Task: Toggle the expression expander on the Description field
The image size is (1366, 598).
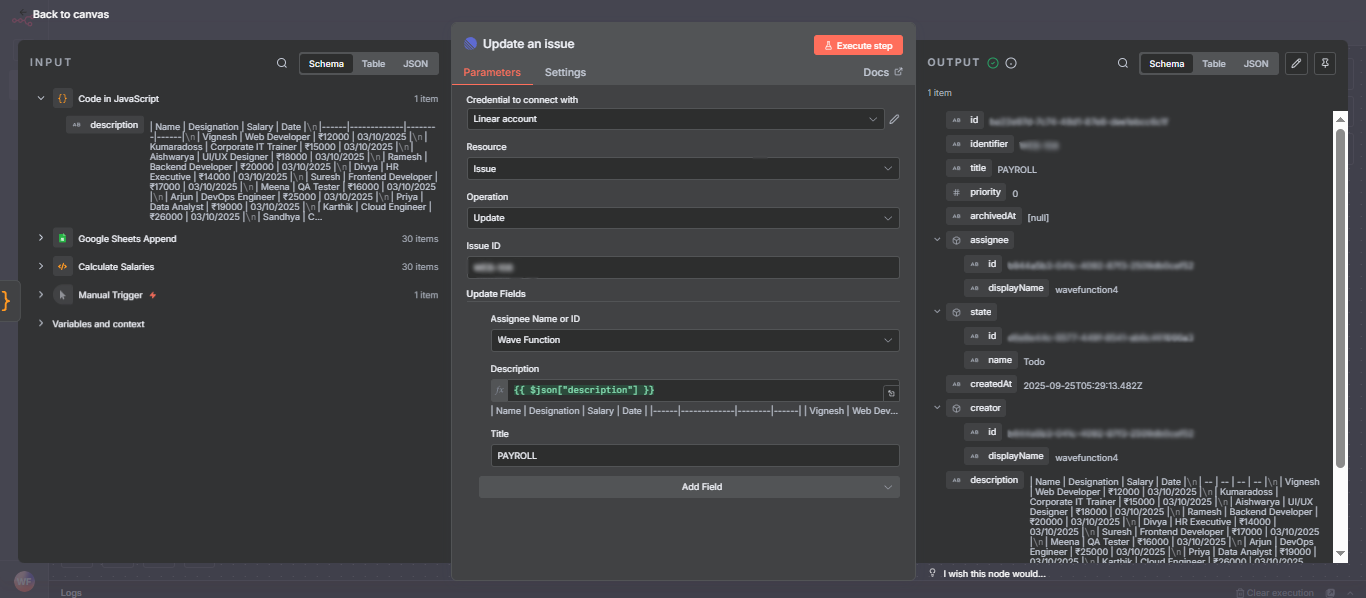Action: click(x=893, y=390)
